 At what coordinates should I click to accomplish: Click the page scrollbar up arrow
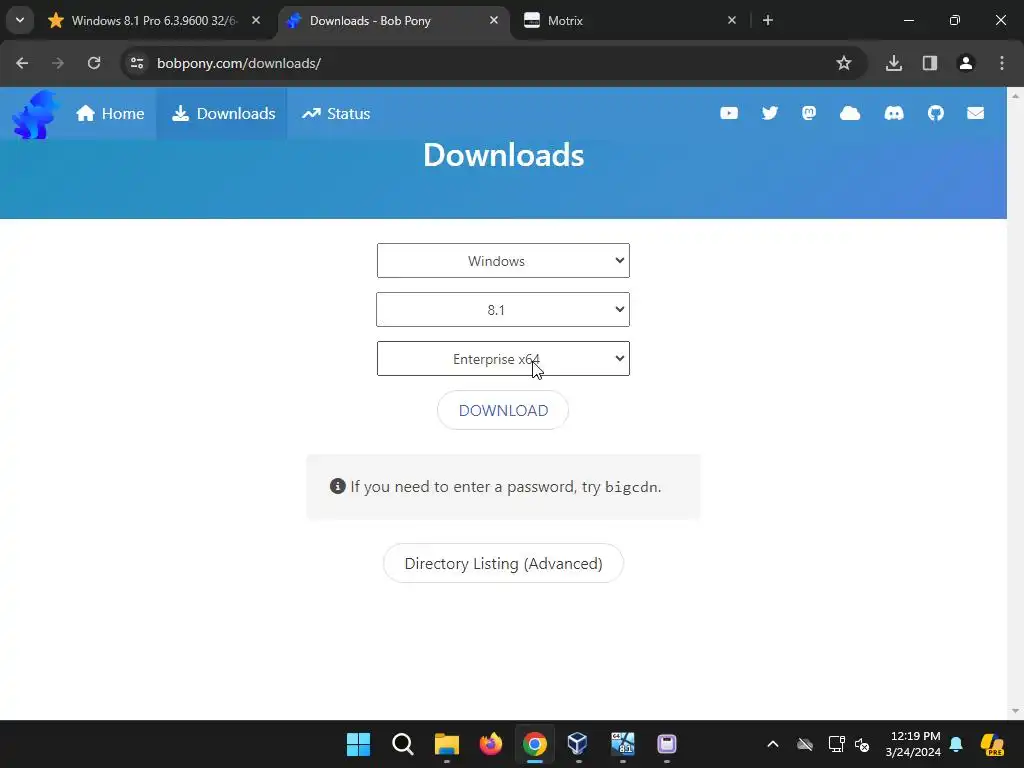(x=1015, y=96)
